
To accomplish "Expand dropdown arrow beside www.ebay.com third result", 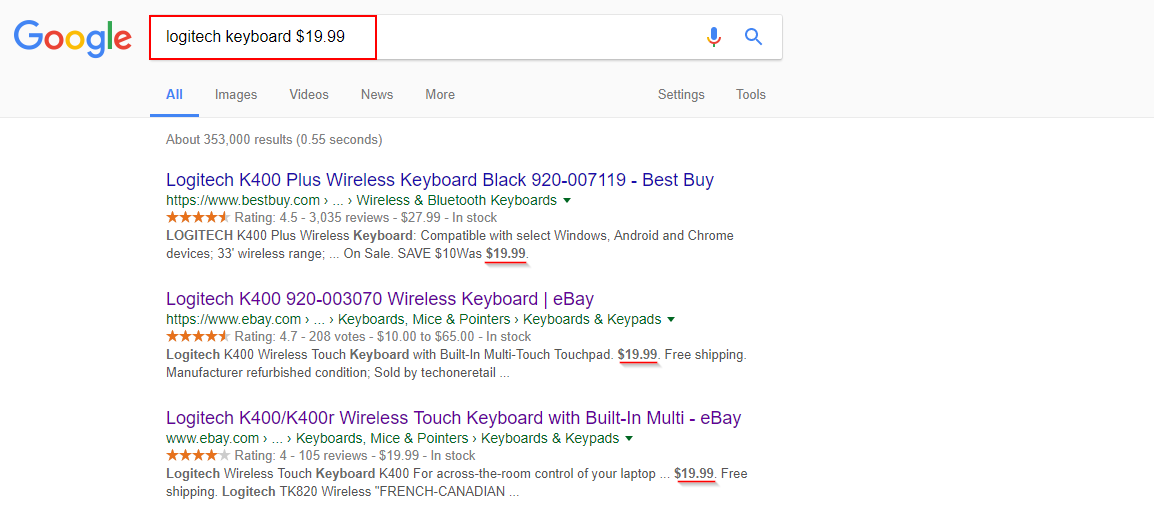I will [629, 438].
